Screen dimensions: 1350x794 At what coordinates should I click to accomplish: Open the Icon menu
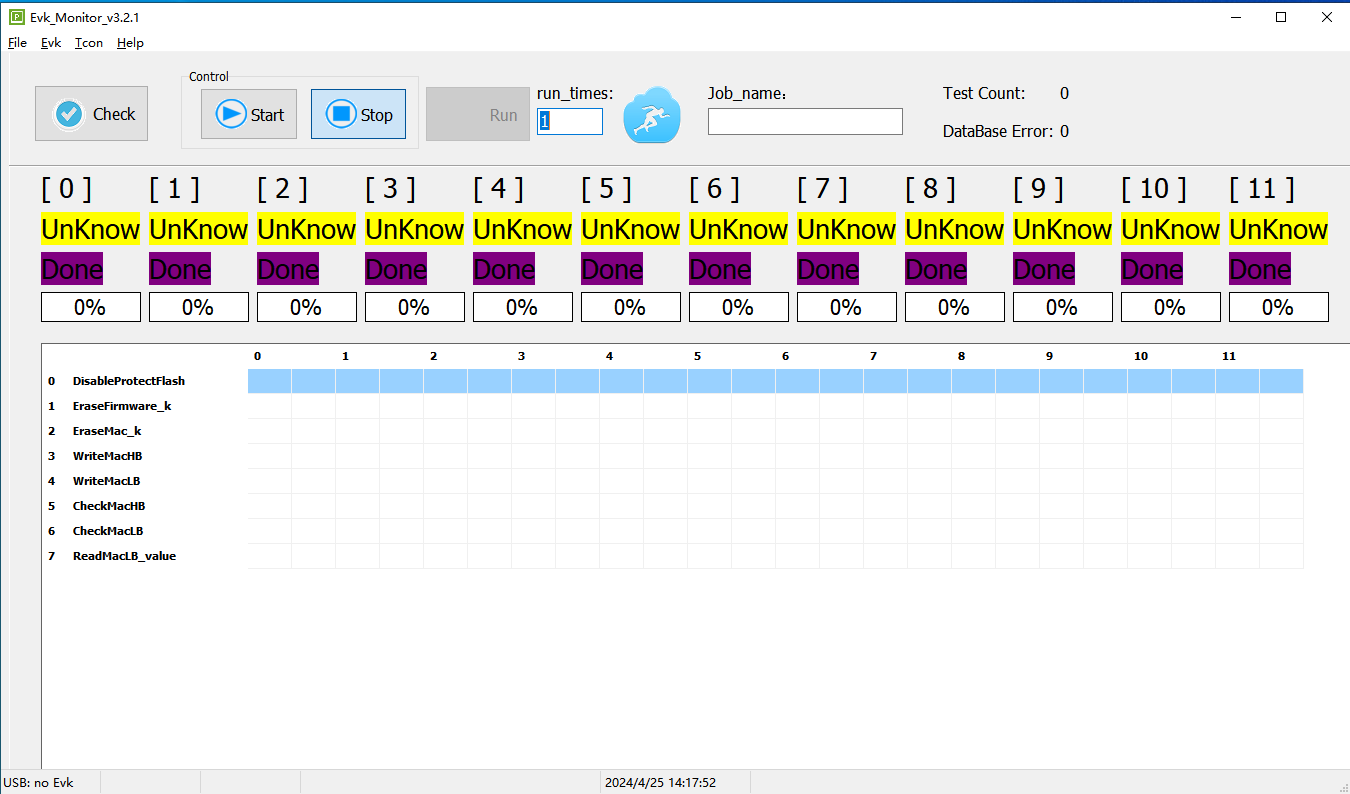[x=88, y=42]
